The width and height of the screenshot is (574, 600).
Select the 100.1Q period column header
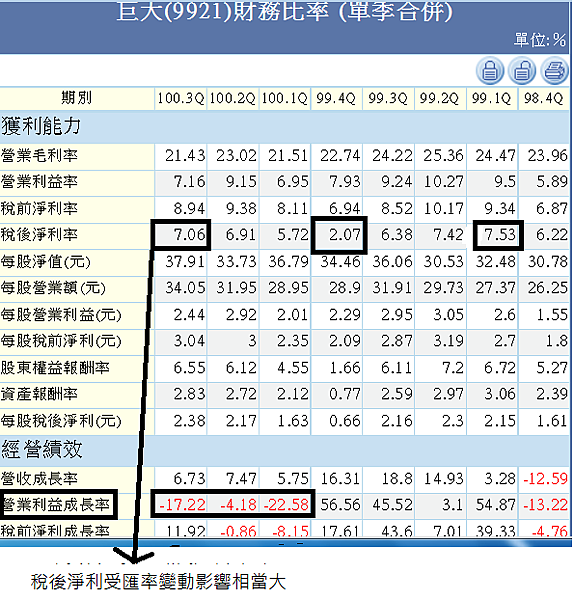[284, 98]
